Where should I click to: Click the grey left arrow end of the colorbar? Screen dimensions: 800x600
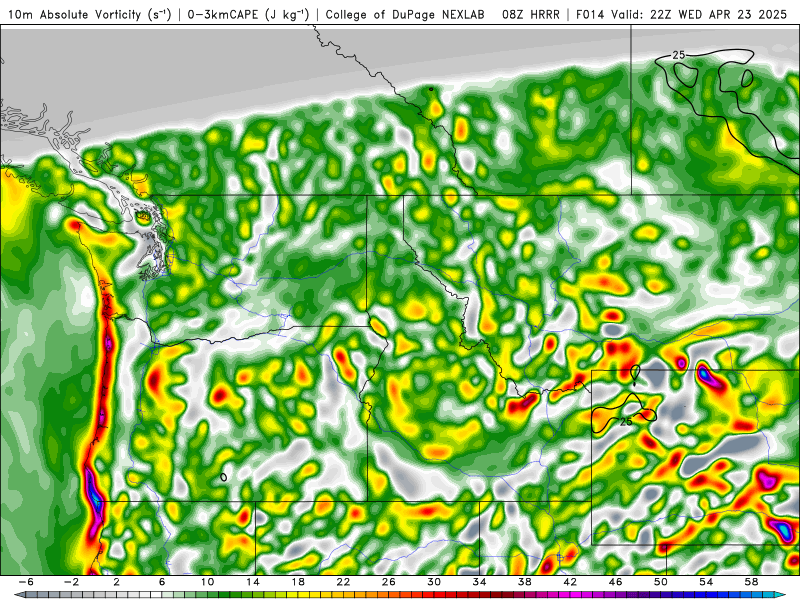pos(18,595)
